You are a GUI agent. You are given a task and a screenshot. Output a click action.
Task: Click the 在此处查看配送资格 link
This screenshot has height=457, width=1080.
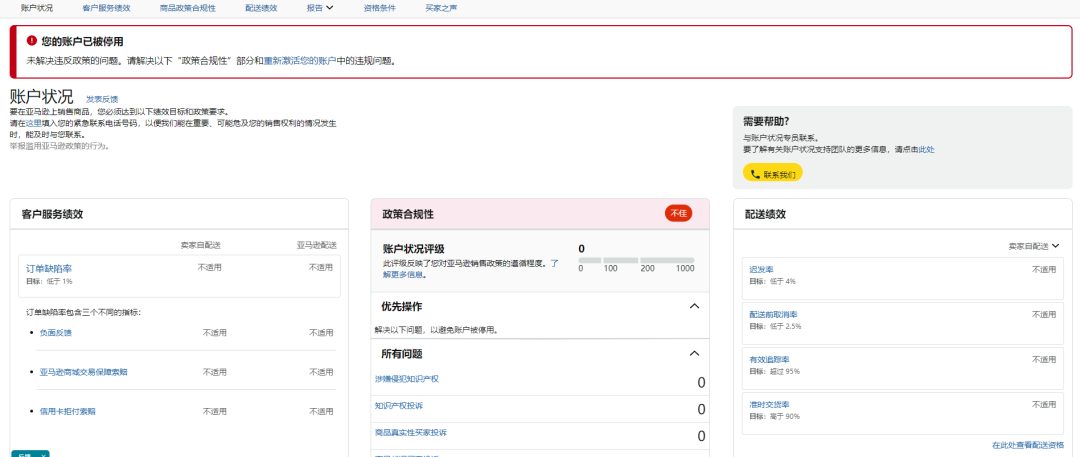pos(1026,445)
